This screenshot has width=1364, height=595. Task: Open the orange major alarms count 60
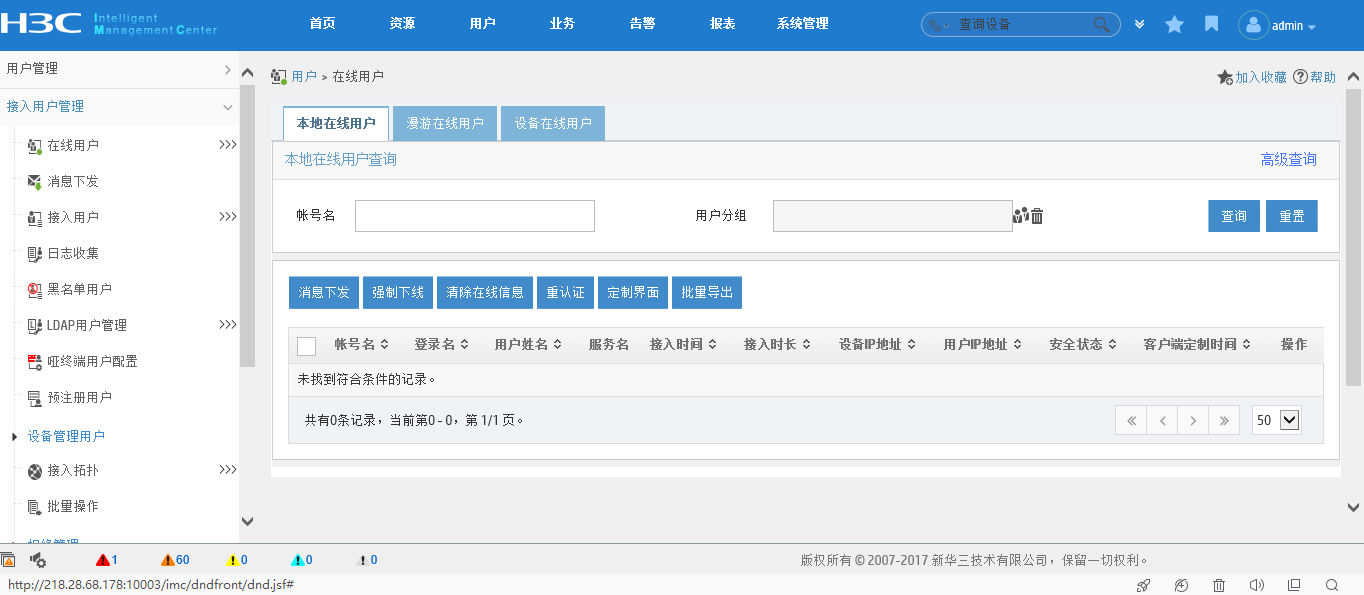pyautogui.click(x=175, y=560)
